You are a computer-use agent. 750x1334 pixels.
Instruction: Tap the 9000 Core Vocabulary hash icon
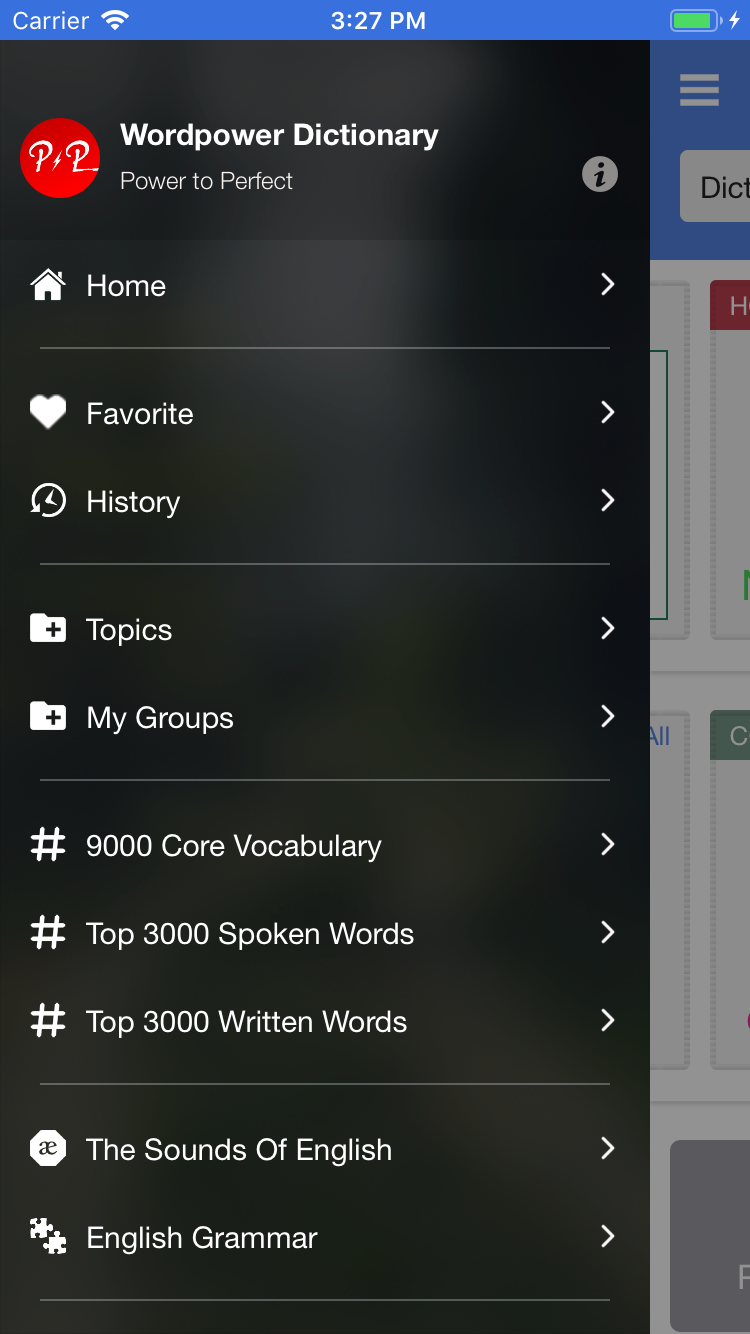coord(48,845)
